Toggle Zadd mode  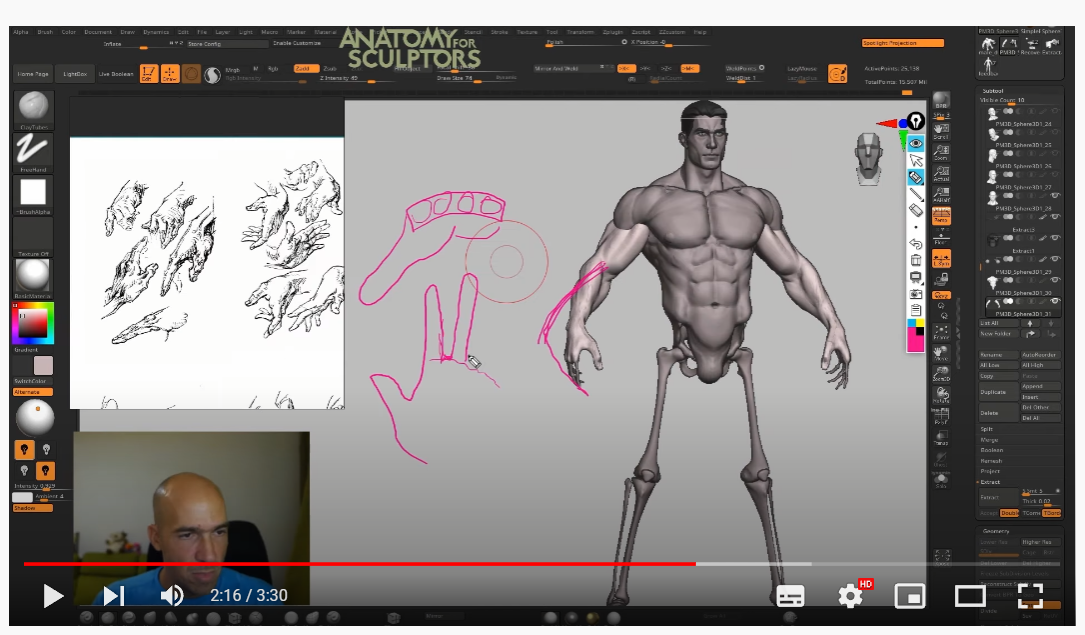pyautogui.click(x=306, y=68)
